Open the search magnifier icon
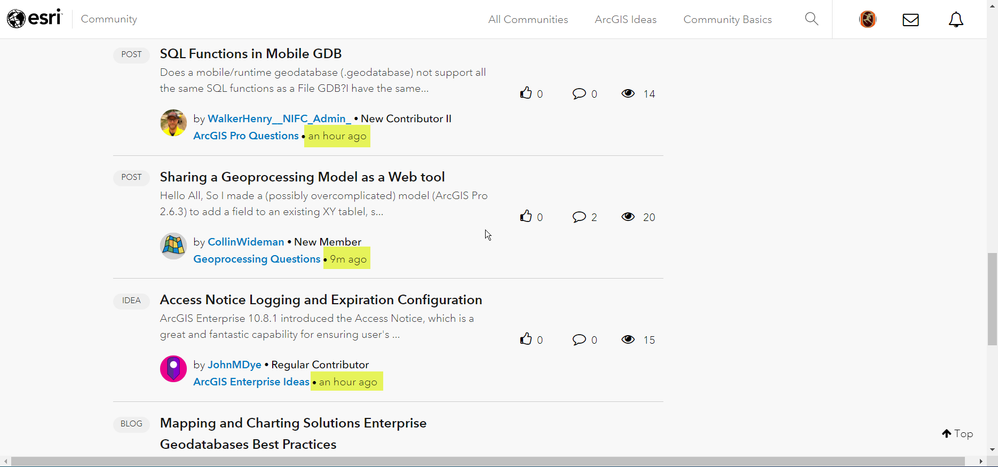The height and width of the screenshot is (467, 998). point(811,19)
